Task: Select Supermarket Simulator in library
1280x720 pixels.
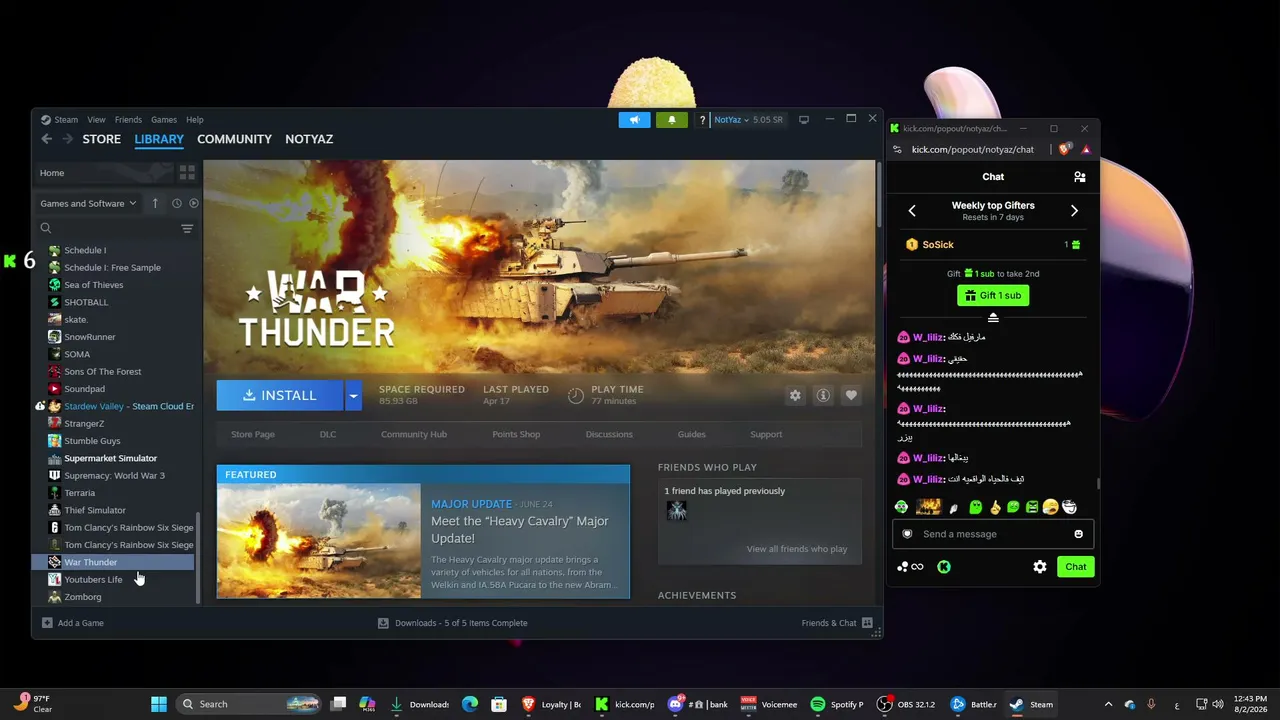Action: point(116,458)
